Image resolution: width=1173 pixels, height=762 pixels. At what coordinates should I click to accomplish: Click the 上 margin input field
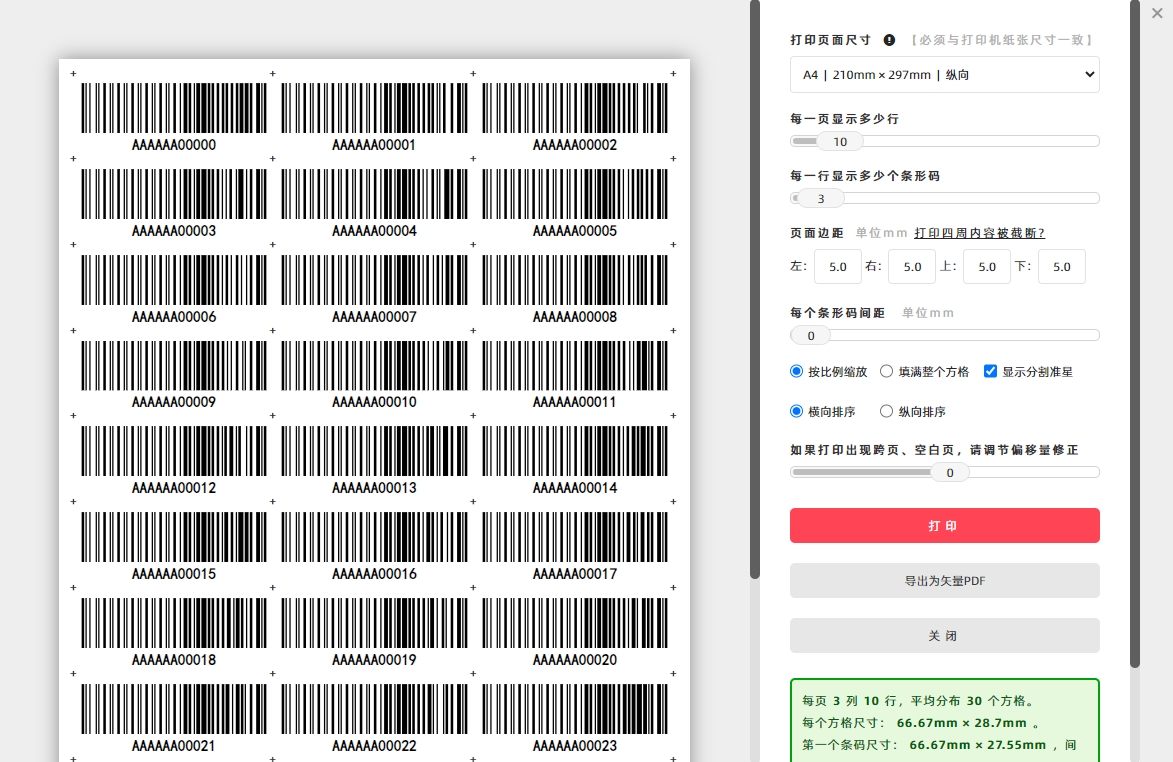click(987, 267)
